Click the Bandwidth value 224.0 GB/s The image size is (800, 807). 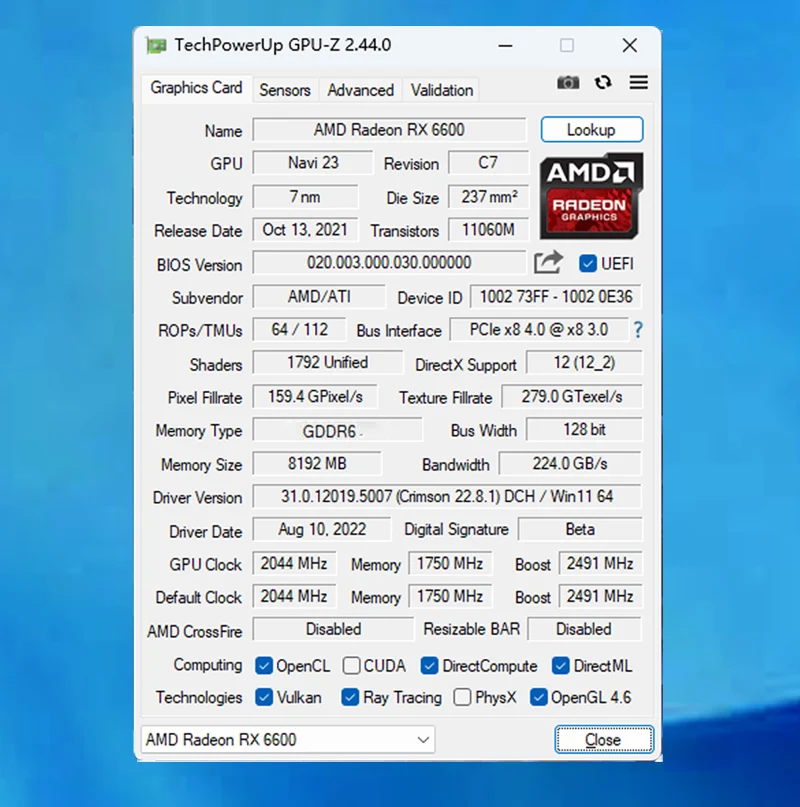tap(570, 463)
